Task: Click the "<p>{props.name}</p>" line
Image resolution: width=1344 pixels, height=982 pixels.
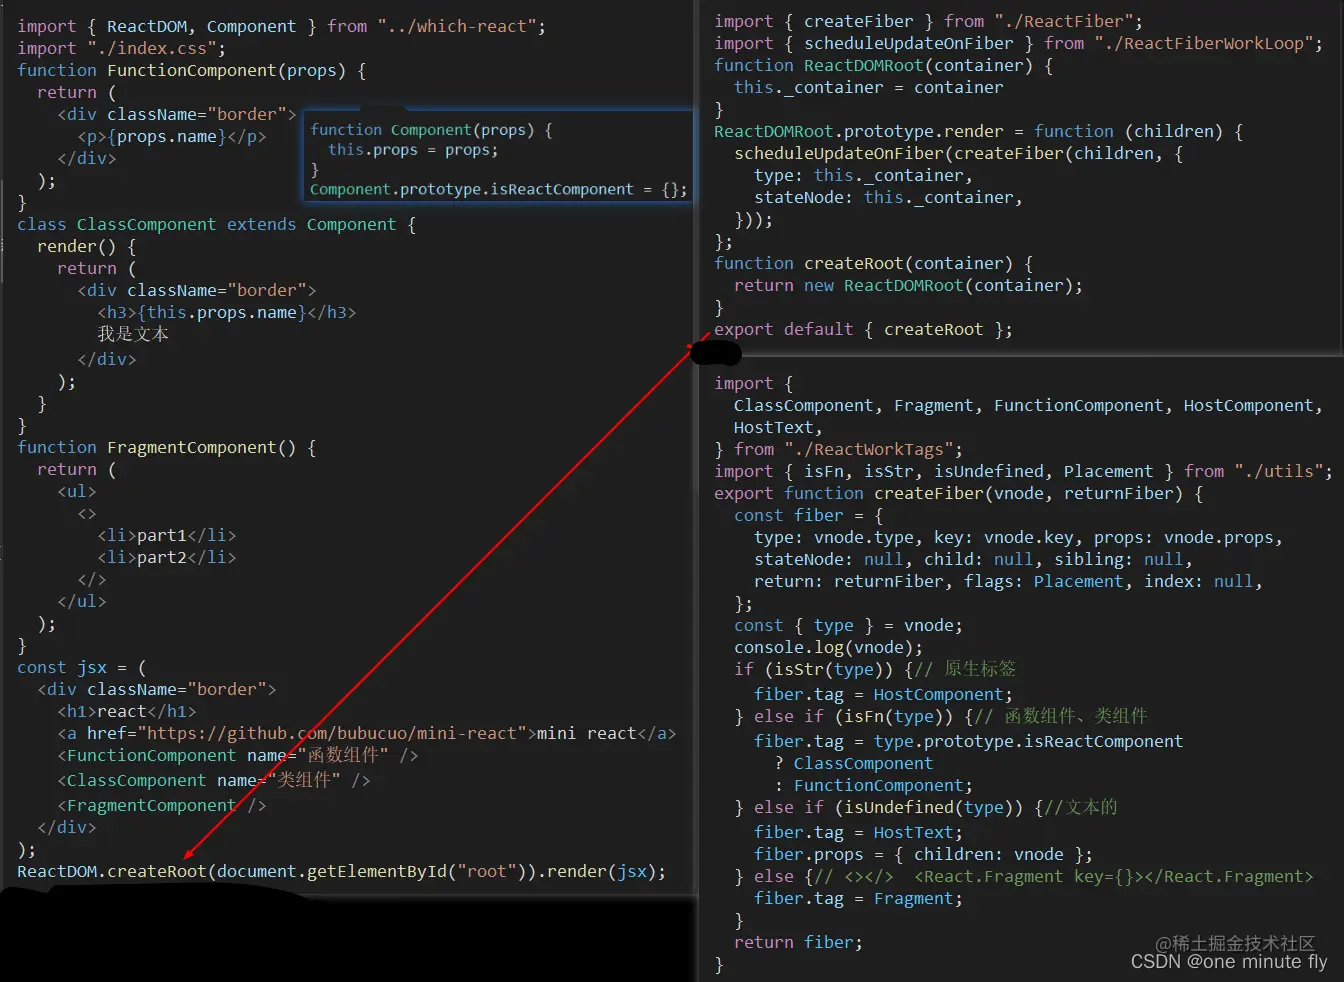Action: pos(172,136)
